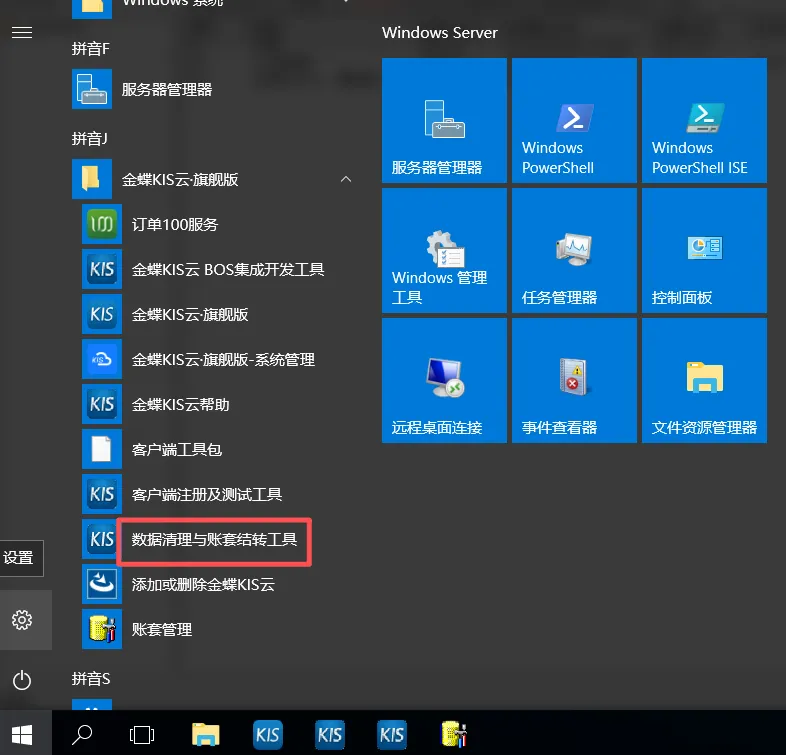The image size is (786, 755).
Task: Select 订单100服务 text entry
Action: tap(174, 225)
